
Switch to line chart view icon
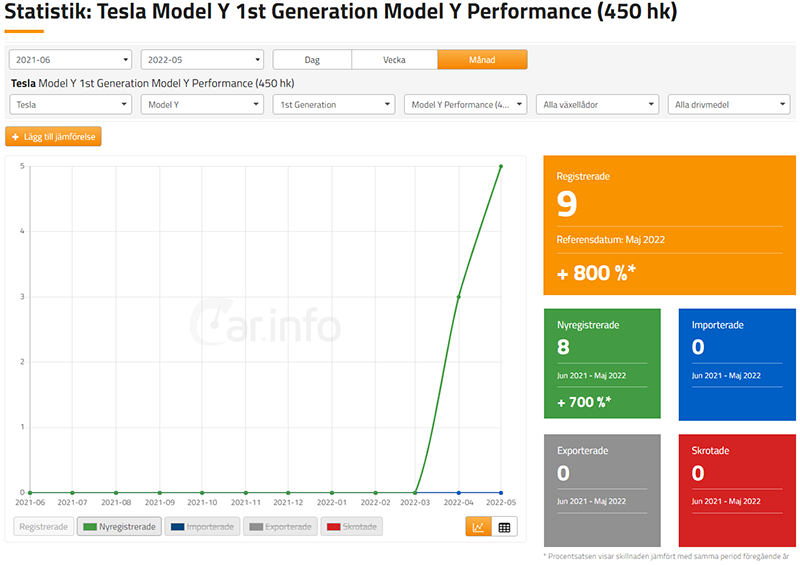coord(479,527)
